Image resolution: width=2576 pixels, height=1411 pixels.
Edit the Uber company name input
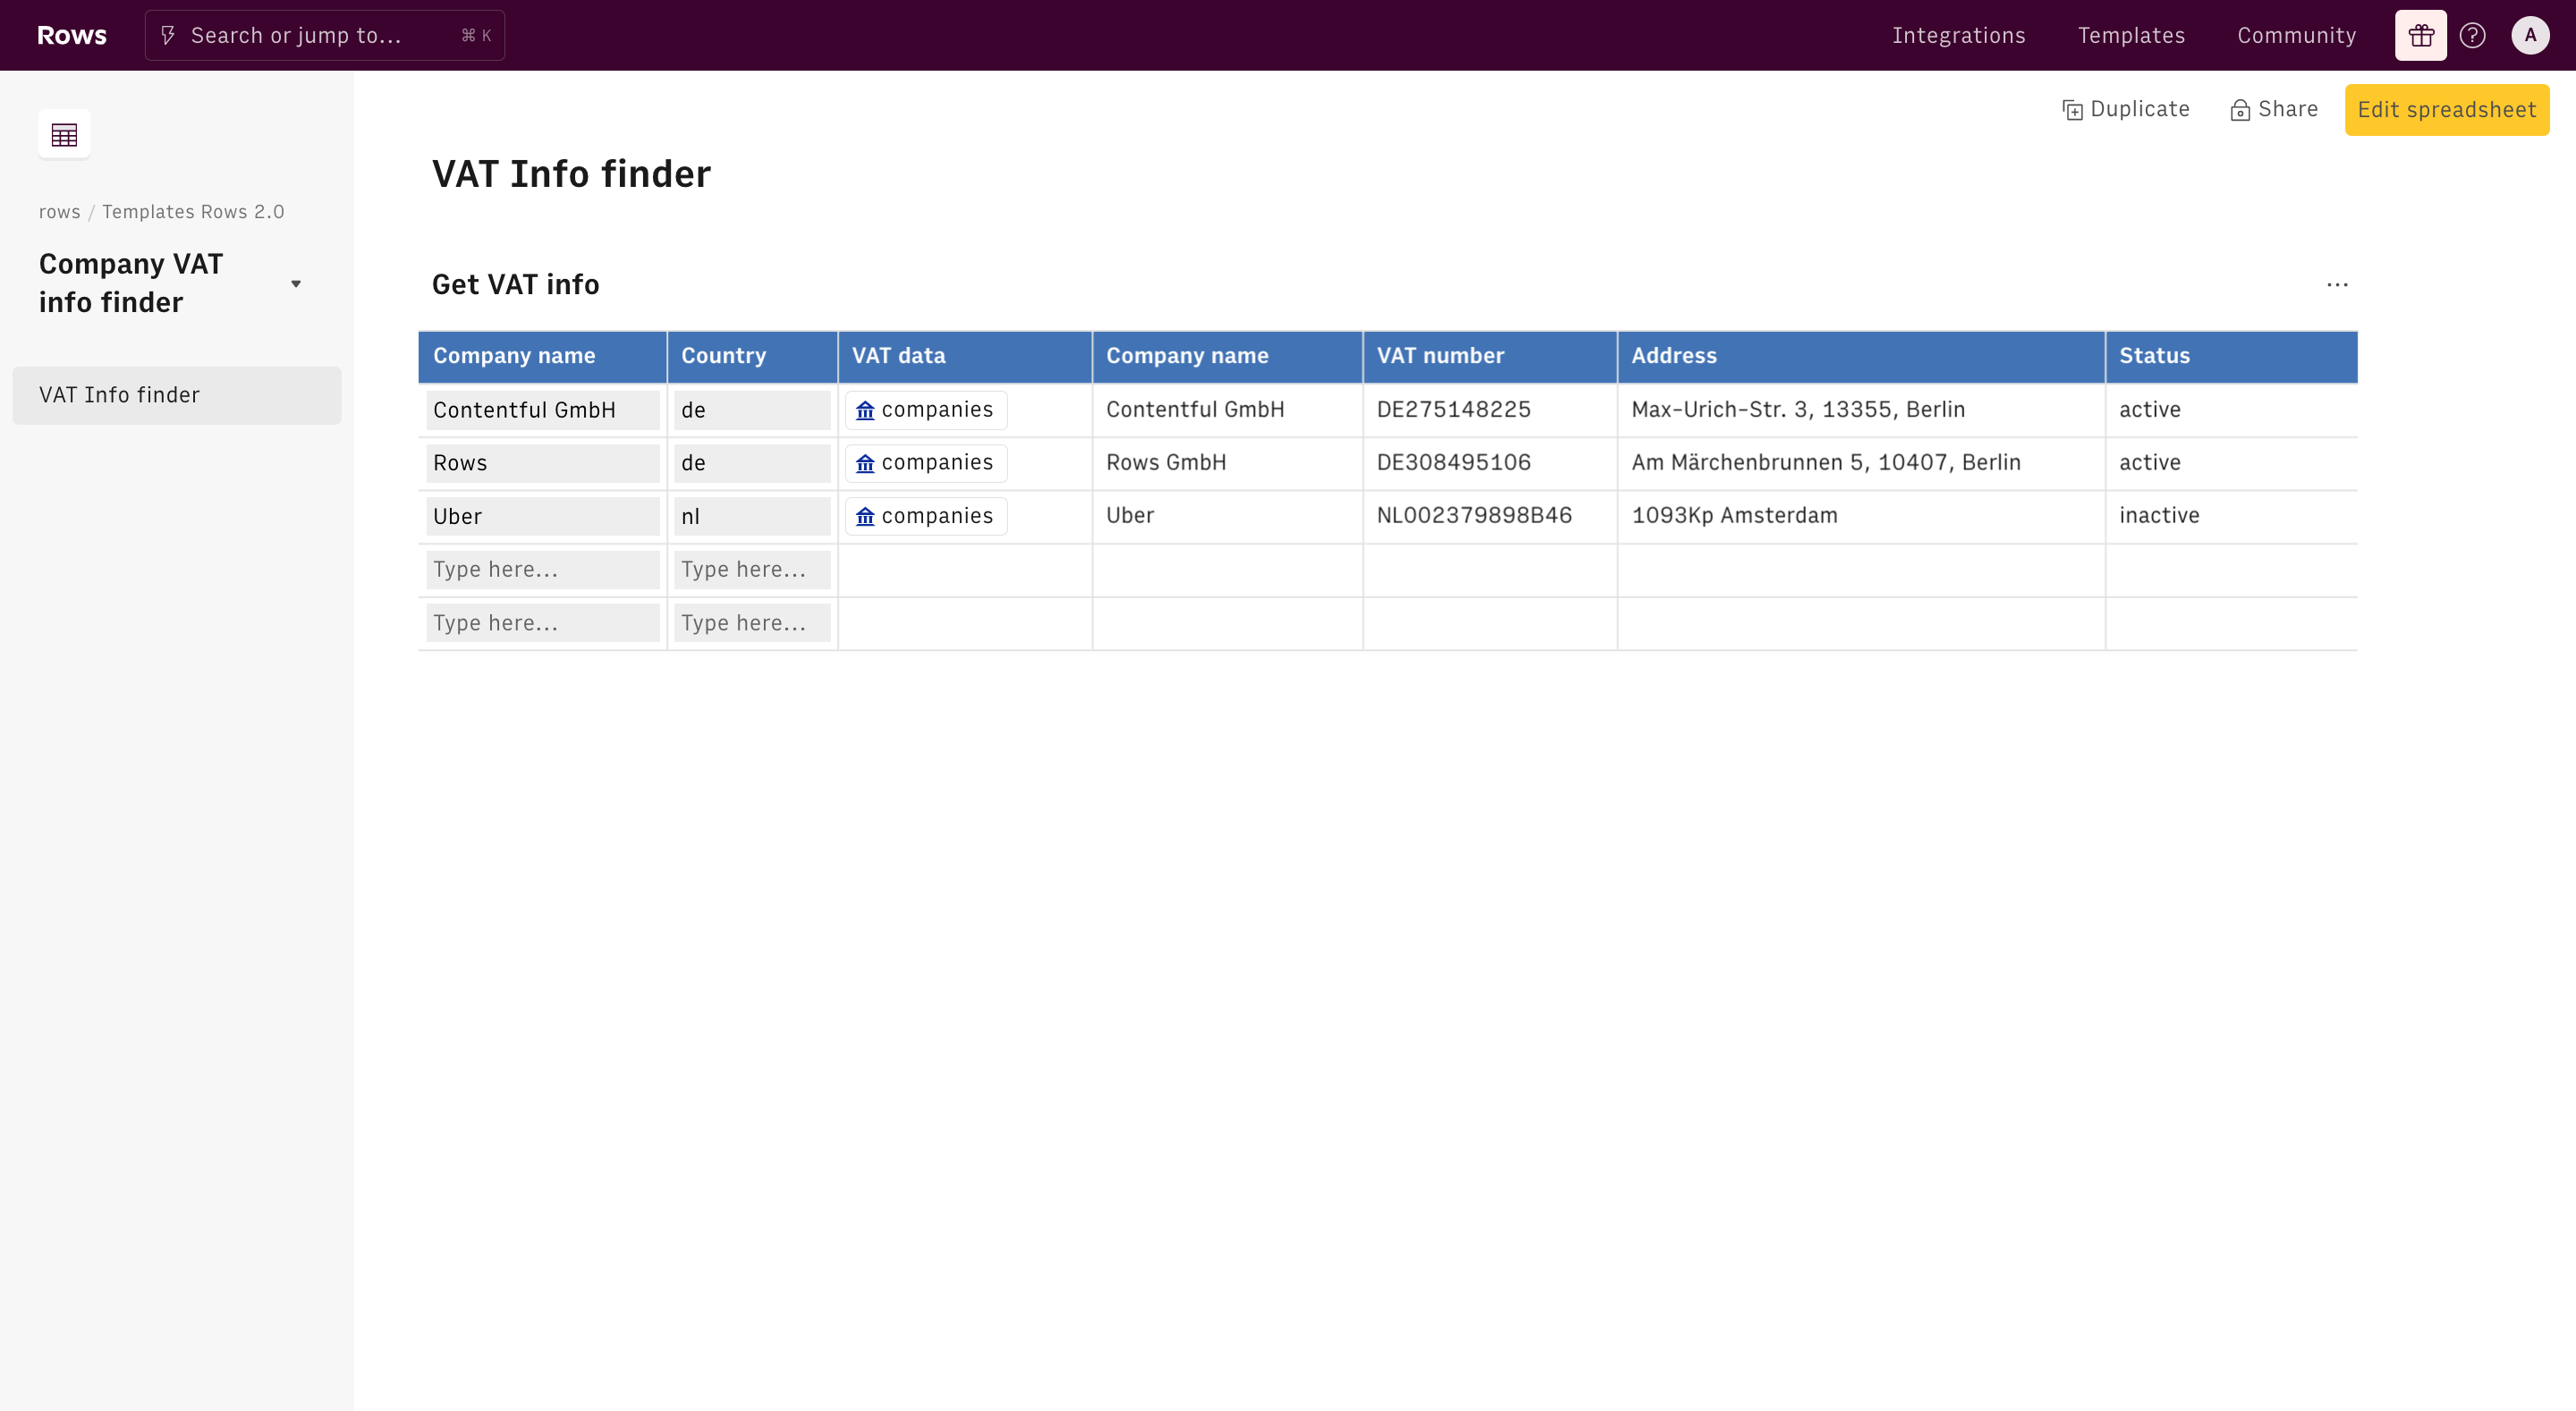click(x=542, y=516)
